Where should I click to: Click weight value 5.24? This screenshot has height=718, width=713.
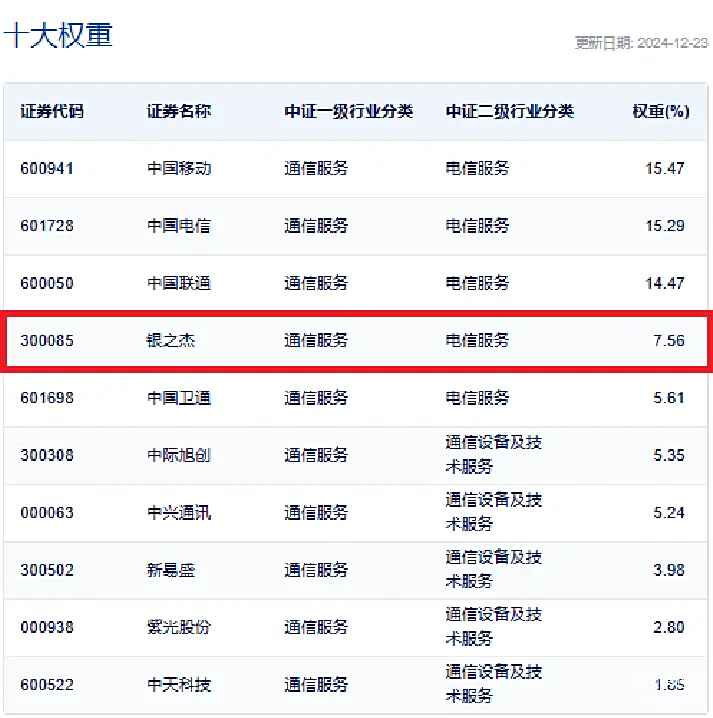pyautogui.click(x=669, y=513)
